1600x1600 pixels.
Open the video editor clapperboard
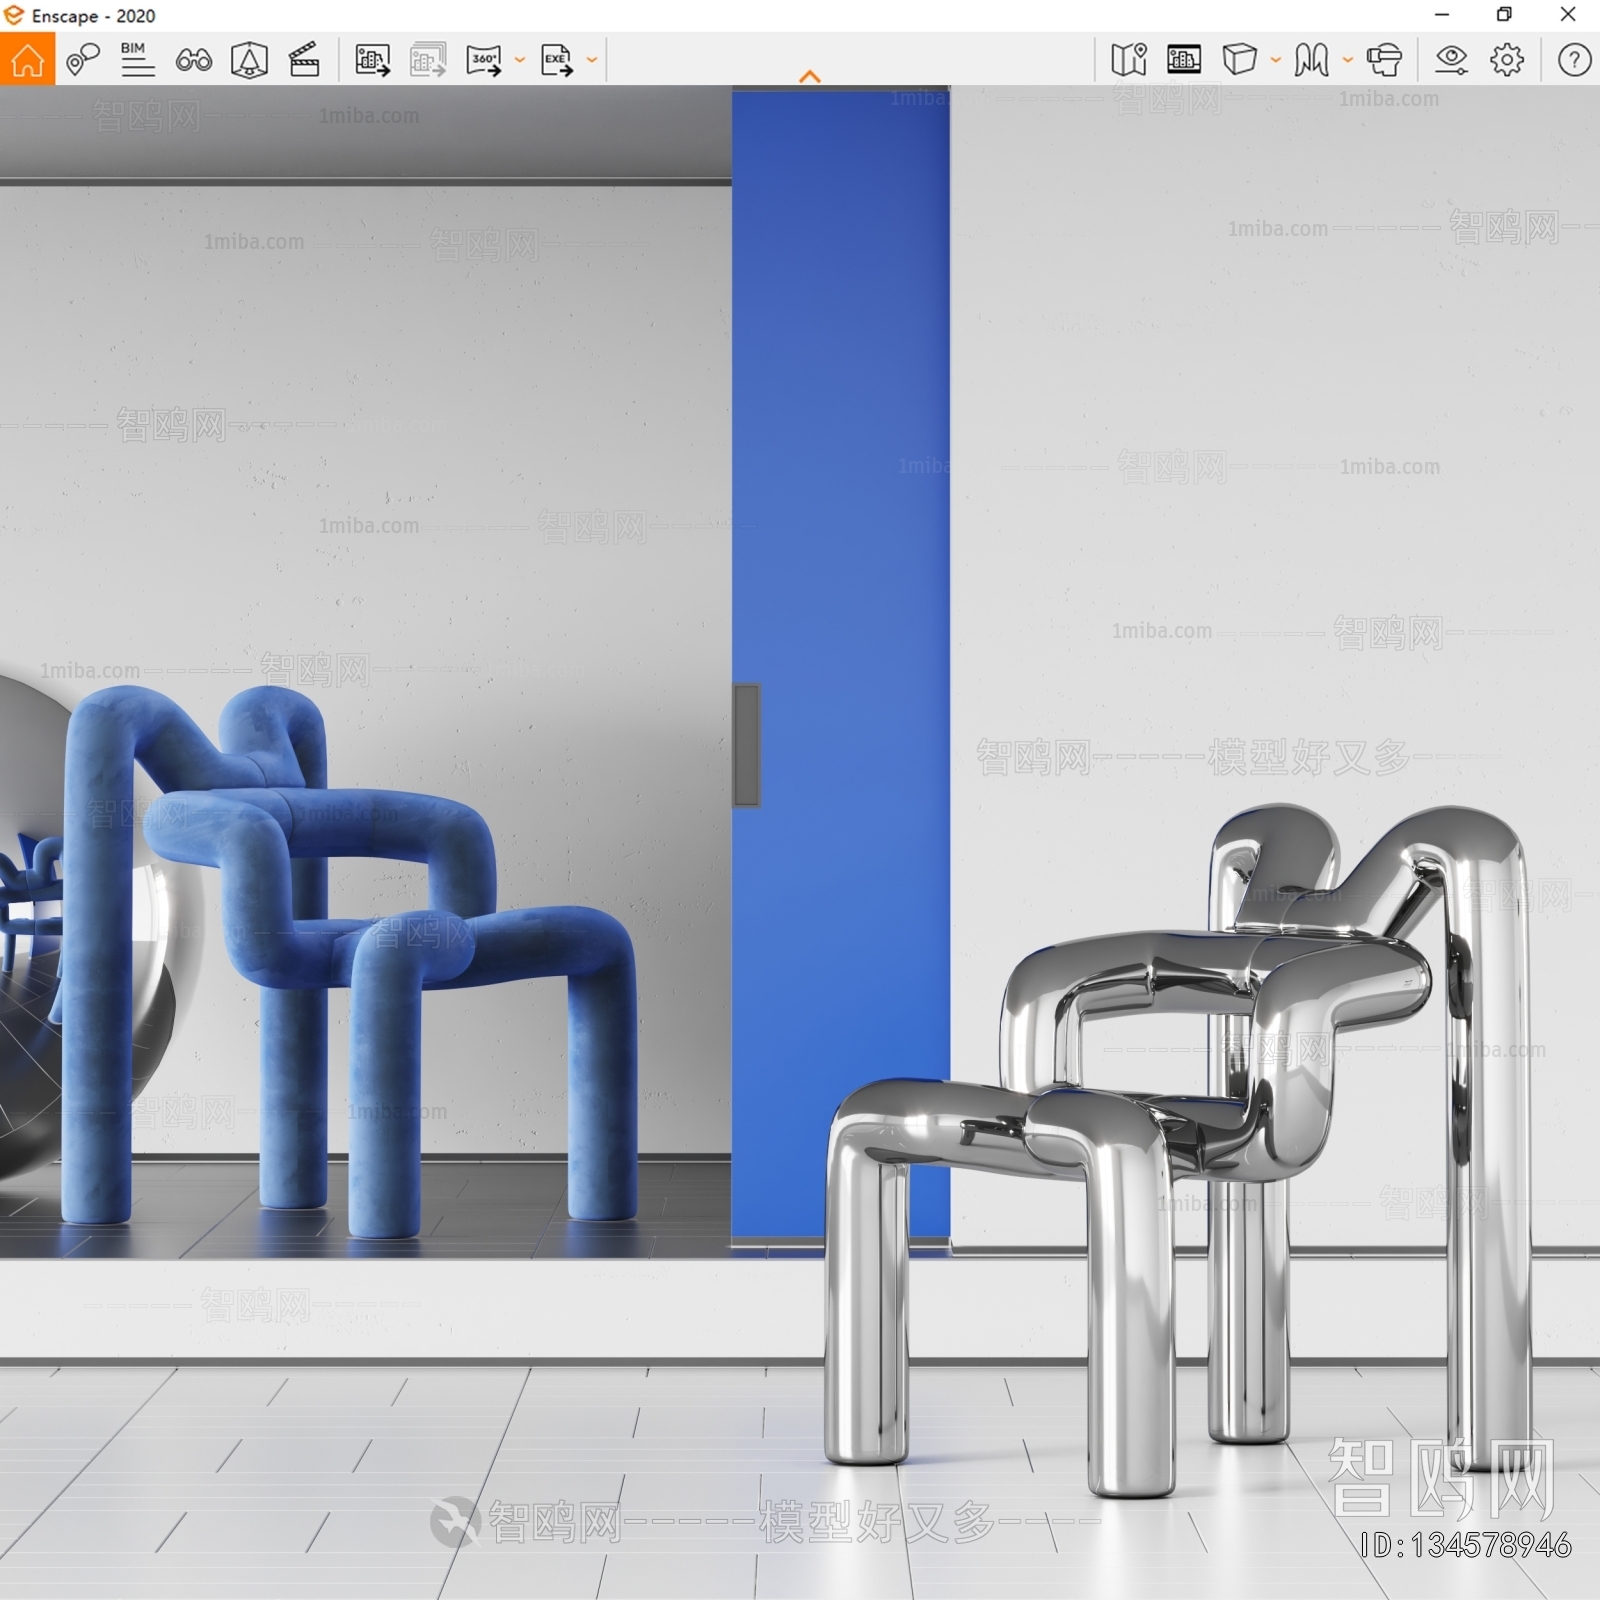click(x=304, y=60)
